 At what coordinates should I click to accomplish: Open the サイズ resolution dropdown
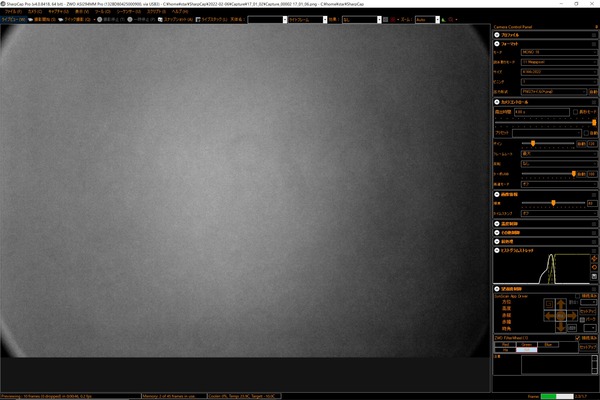(x=559, y=72)
